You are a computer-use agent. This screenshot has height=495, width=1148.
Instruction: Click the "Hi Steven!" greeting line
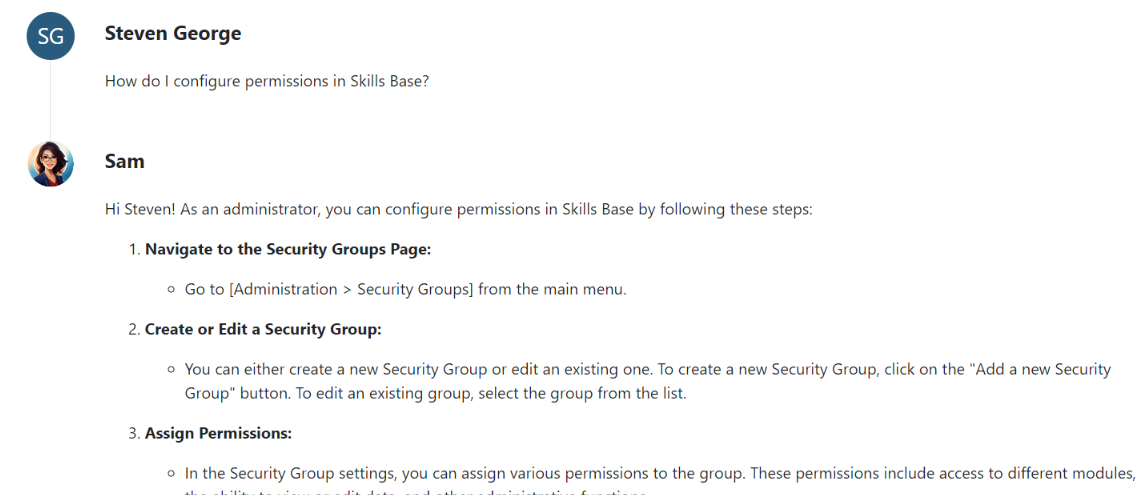coord(140,209)
